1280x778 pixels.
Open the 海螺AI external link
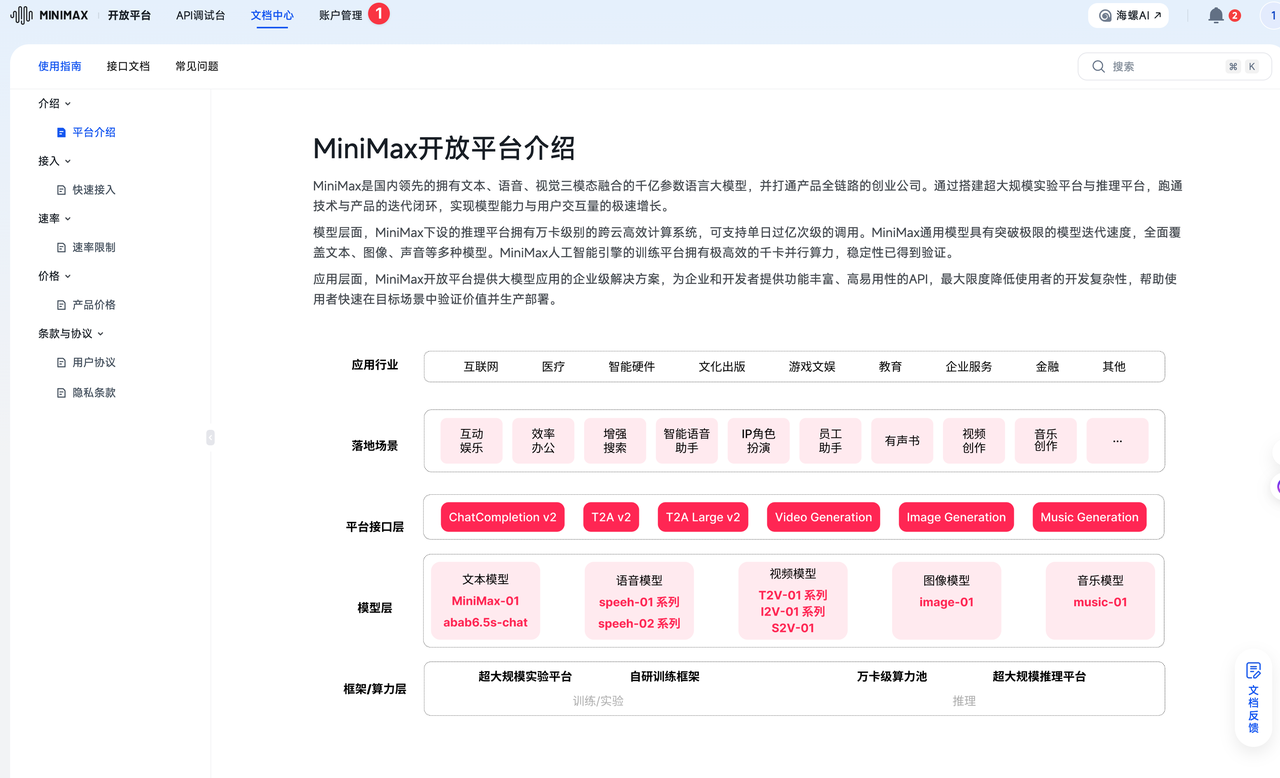click(1129, 16)
